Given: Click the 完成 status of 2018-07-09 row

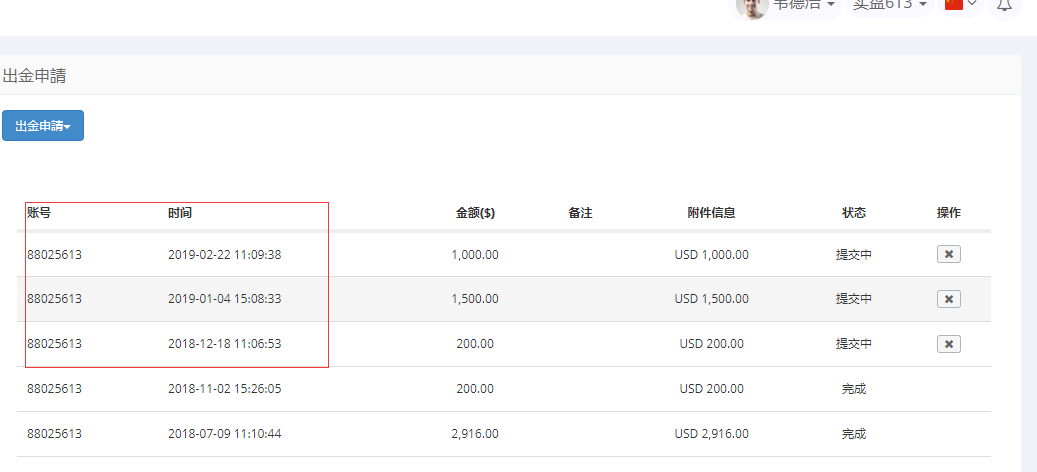Looking at the screenshot, I should coord(853,434).
